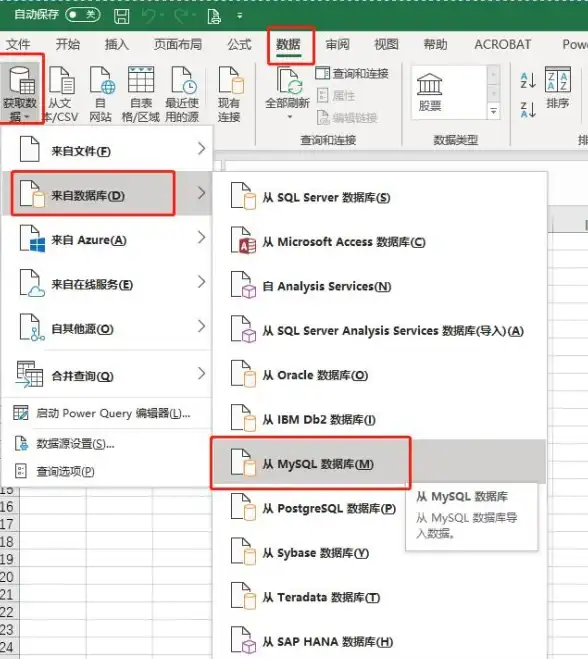Open the 帮助 tab
The image size is (588, 659).
pos(435,44)
